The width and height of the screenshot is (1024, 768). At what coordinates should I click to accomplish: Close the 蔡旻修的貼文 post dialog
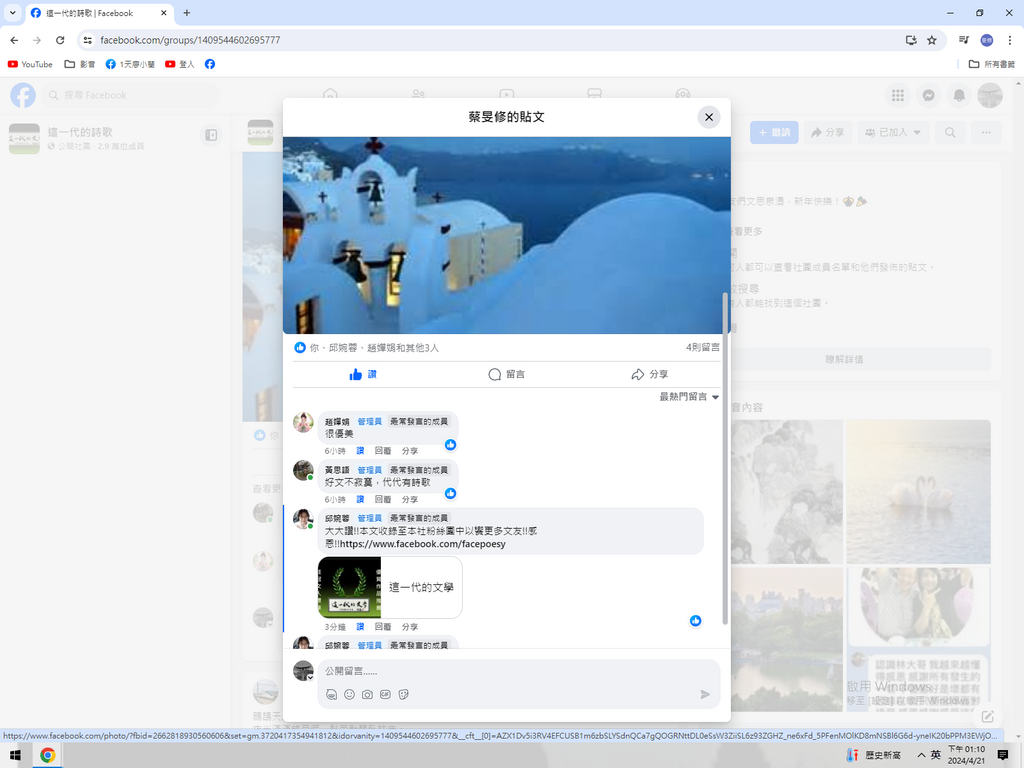click(709, 117)
